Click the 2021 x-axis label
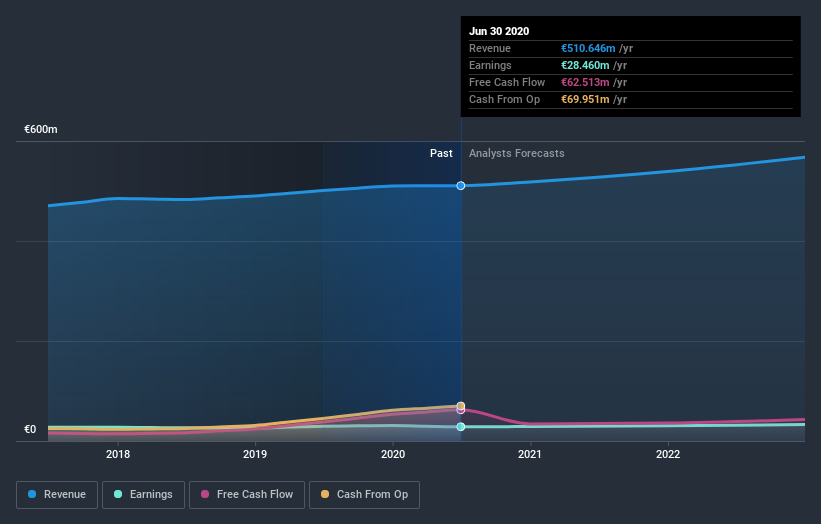 point(530,454)
